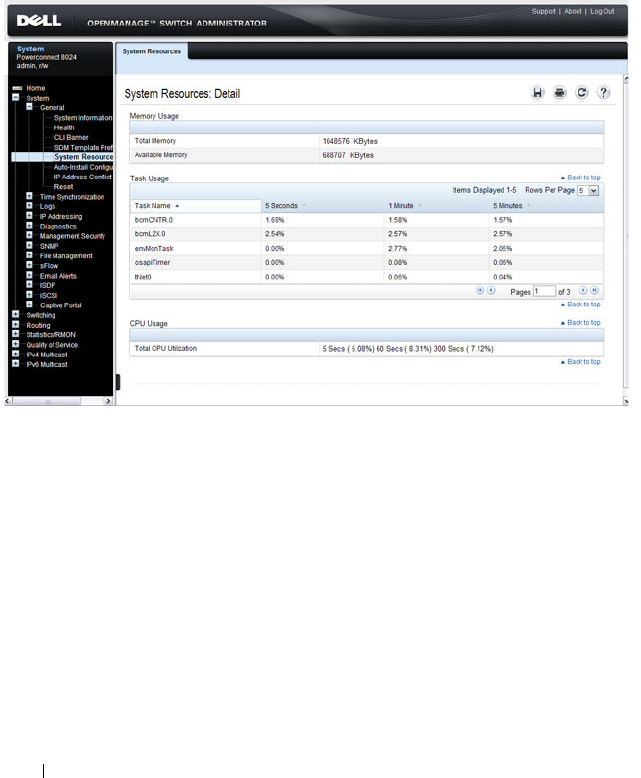Click the bcmL2X.0 task name
Screen dimensions: 641x778
click(x=150, y=234)
